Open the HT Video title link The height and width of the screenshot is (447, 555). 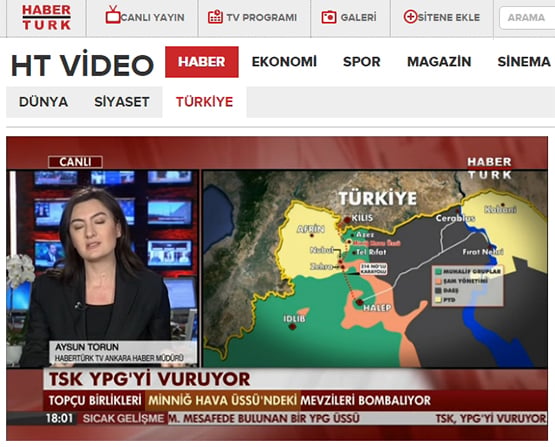click(x=82, y=65)
